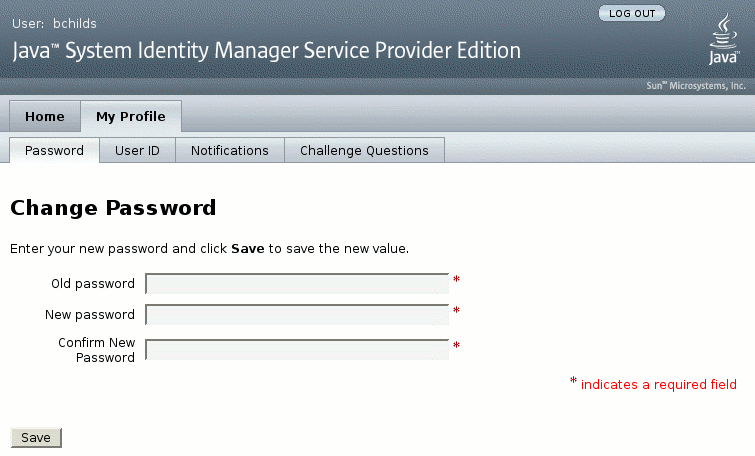Open the Challenge Questions subtab

pos(364,151)
